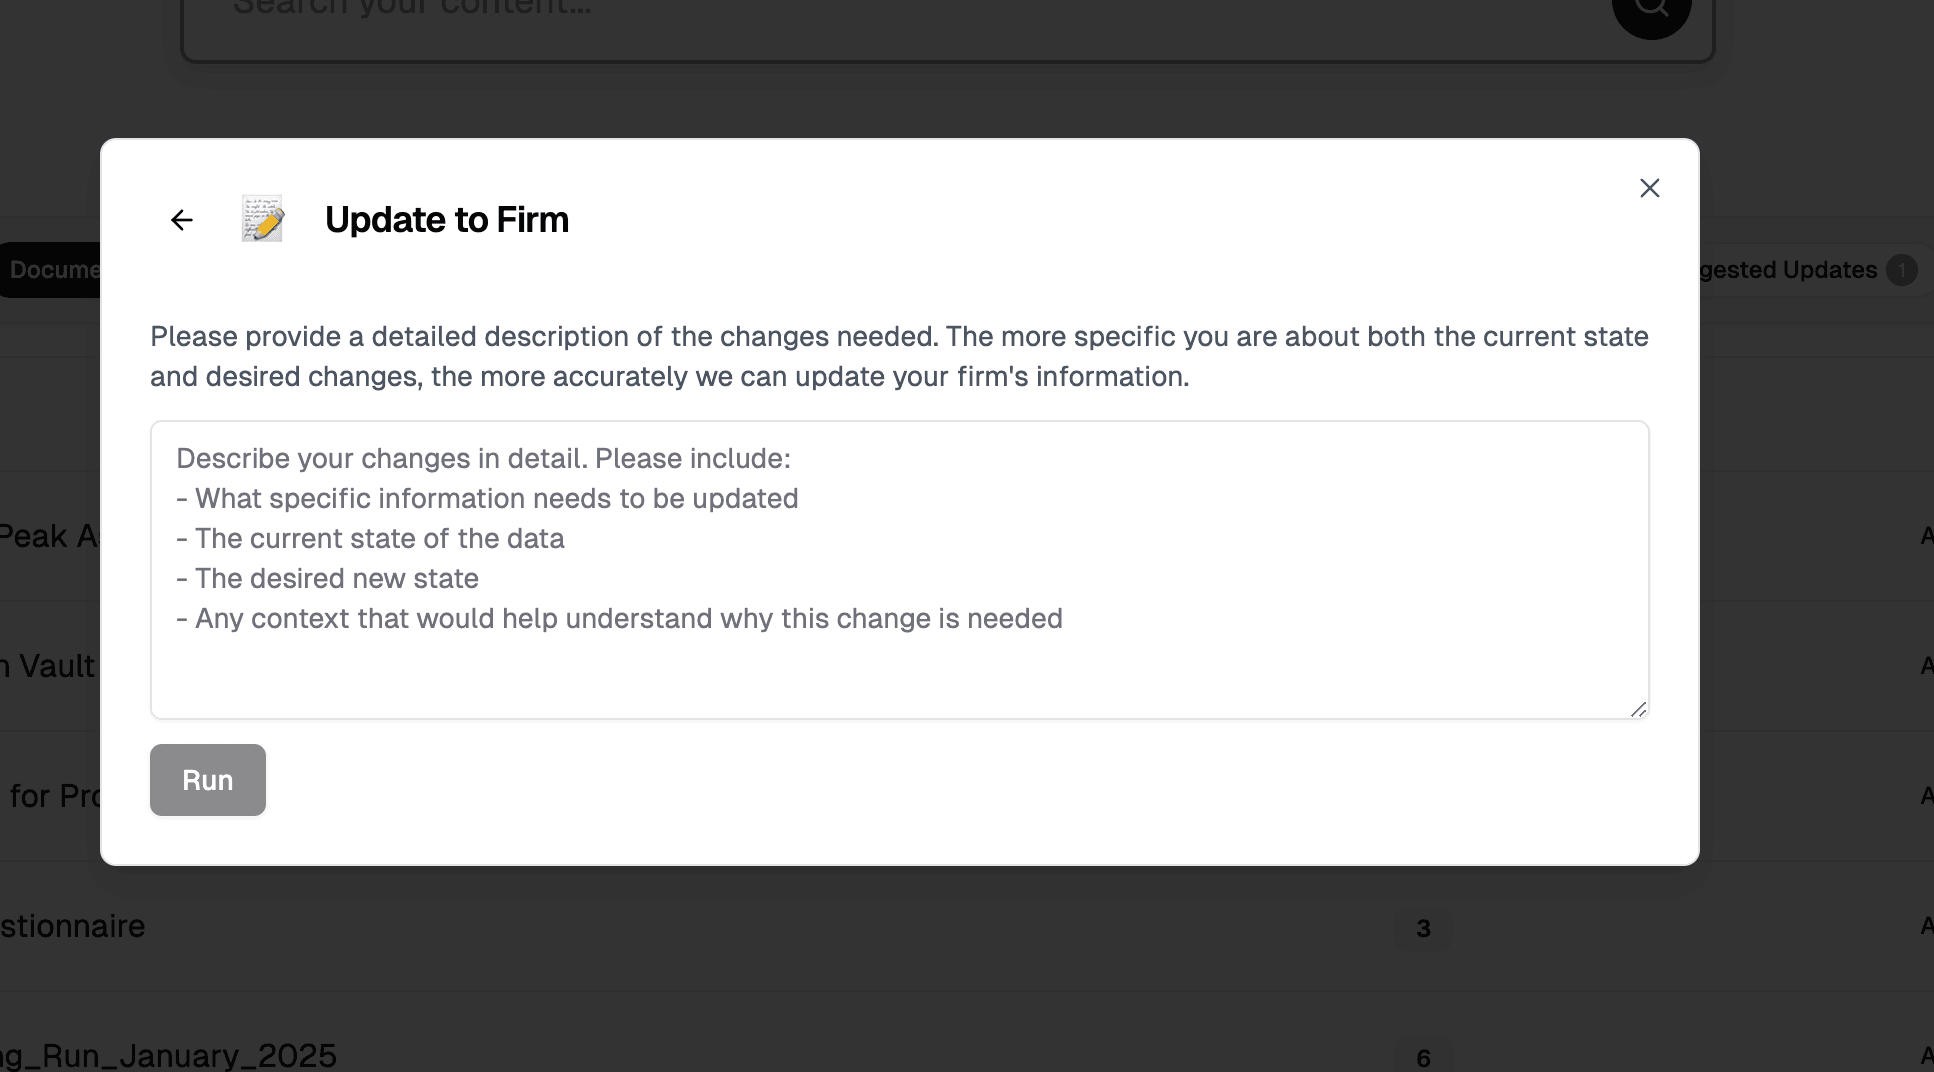Open the Documents tab behind the dialog
The height and width of the screenshot is (1072, 1934).
pos(50,270)
